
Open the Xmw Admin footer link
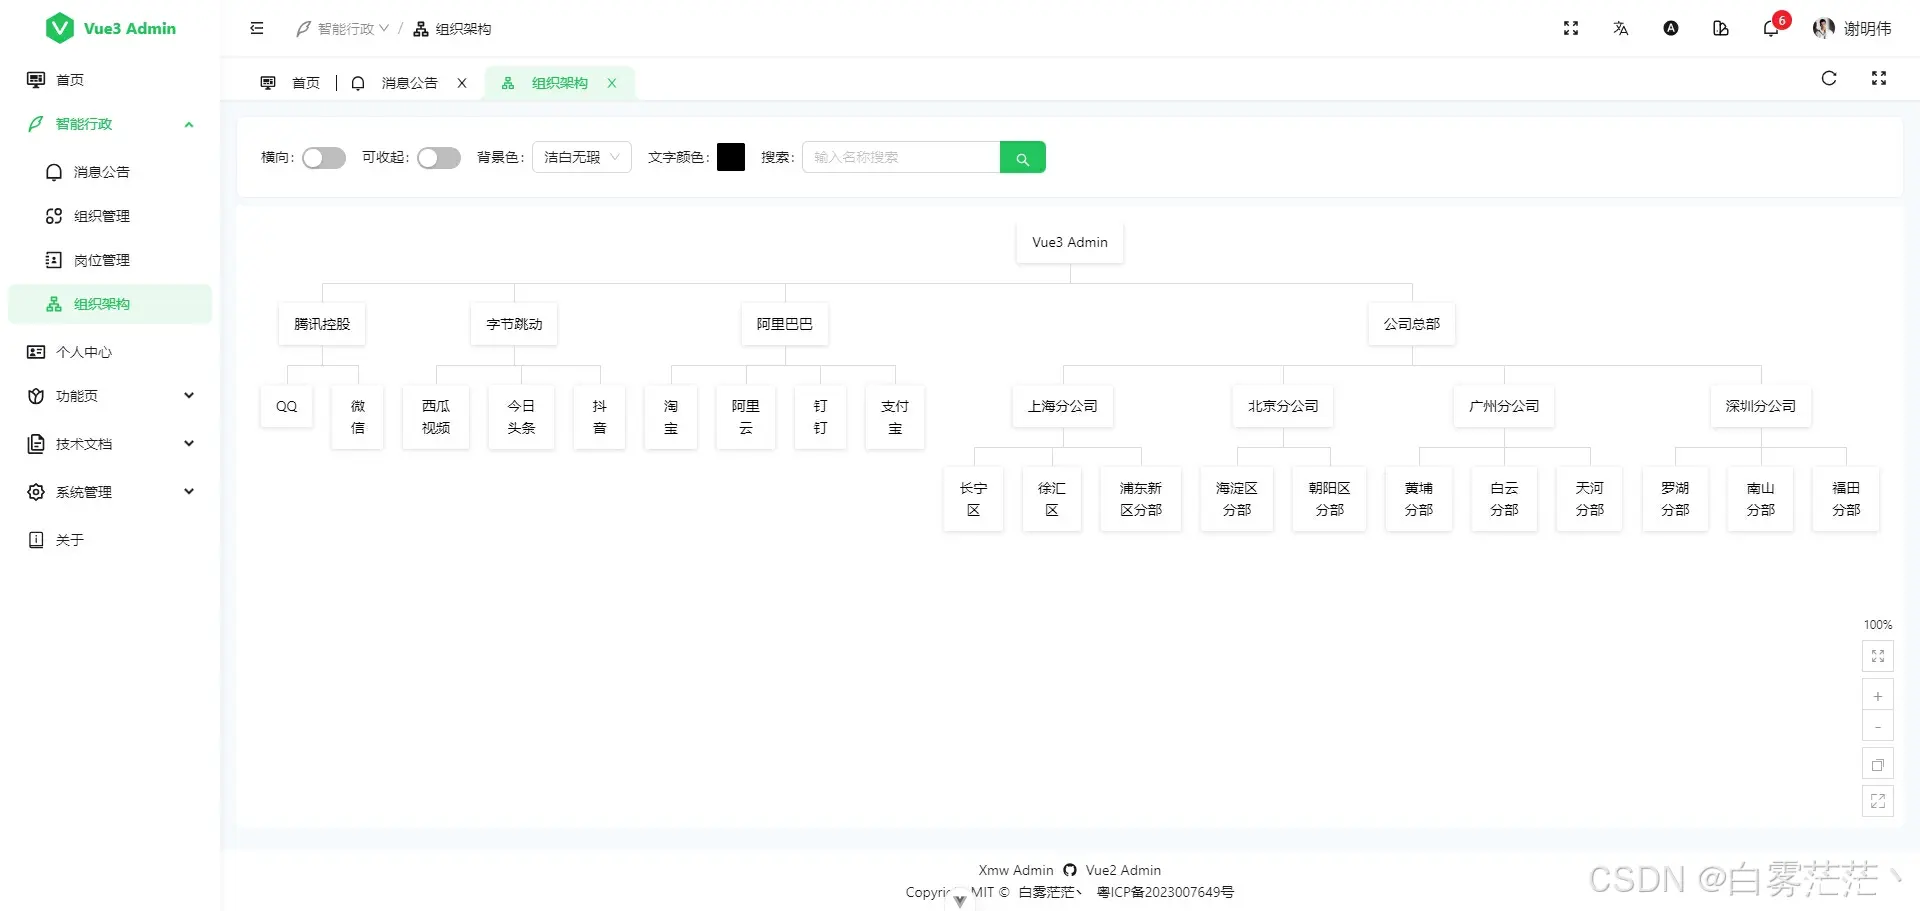(x=1016, y=870)
